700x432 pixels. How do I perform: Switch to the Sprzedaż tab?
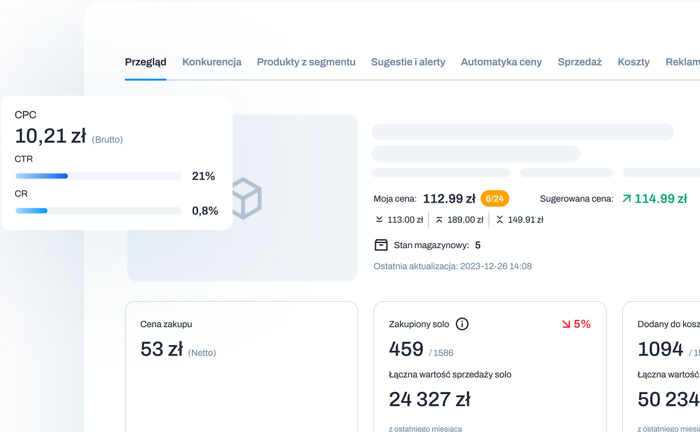pos(579,62)
